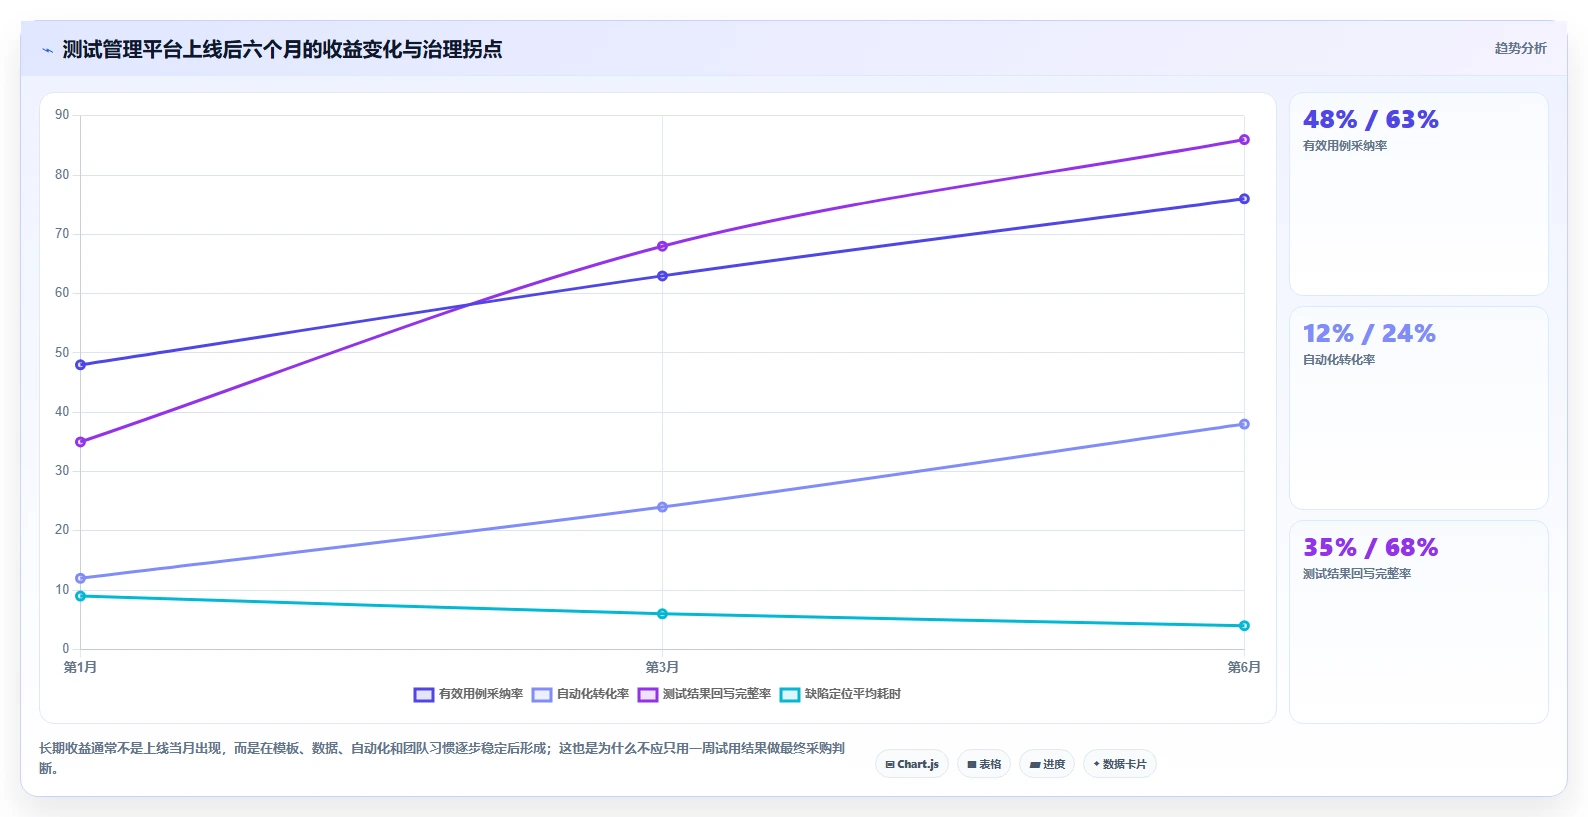Click the 0 y-axis tick label
The width and height of the screenshot is (1588, 817).
(x=66, y=649)
